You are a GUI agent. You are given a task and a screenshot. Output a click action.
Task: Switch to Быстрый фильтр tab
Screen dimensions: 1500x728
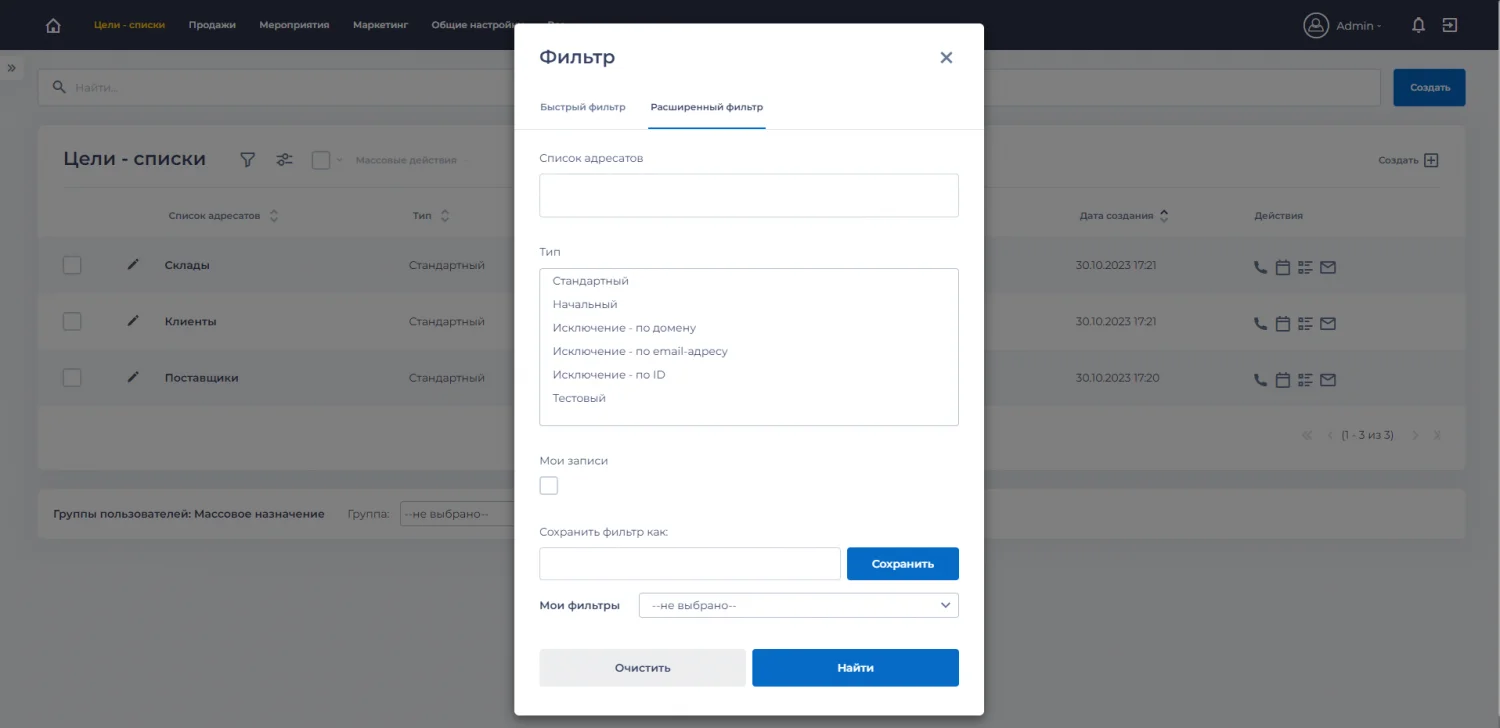582,107
